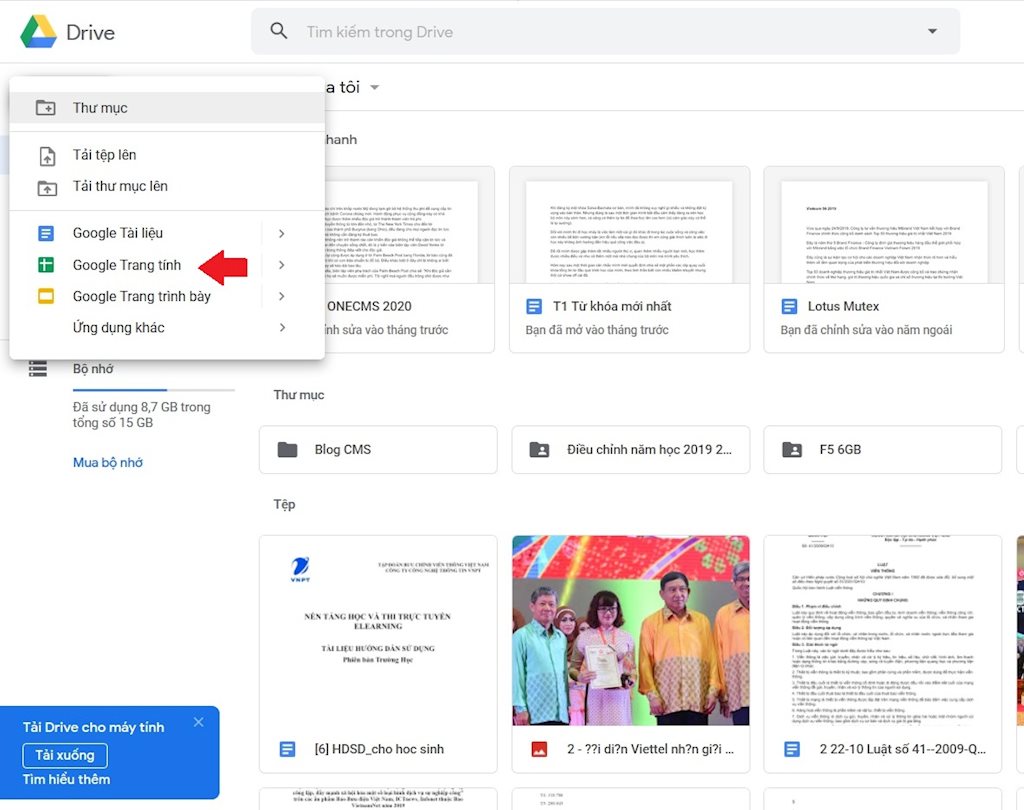Screen dimensions: 1024x810
Task: Click the new folder icon beside Thư mục
Action: [45, 107]
